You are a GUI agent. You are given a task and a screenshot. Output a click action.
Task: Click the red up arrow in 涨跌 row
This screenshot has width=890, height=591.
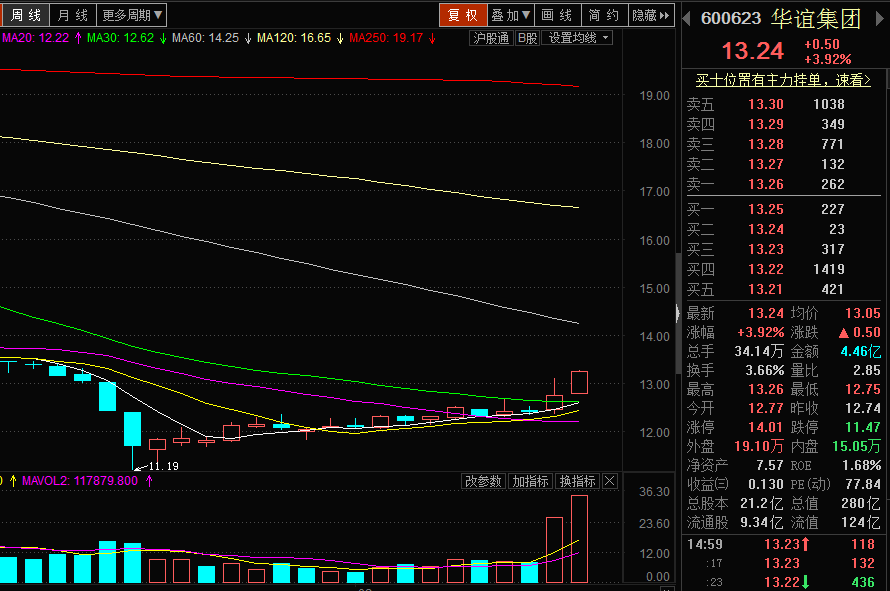(x=844, y=332)
